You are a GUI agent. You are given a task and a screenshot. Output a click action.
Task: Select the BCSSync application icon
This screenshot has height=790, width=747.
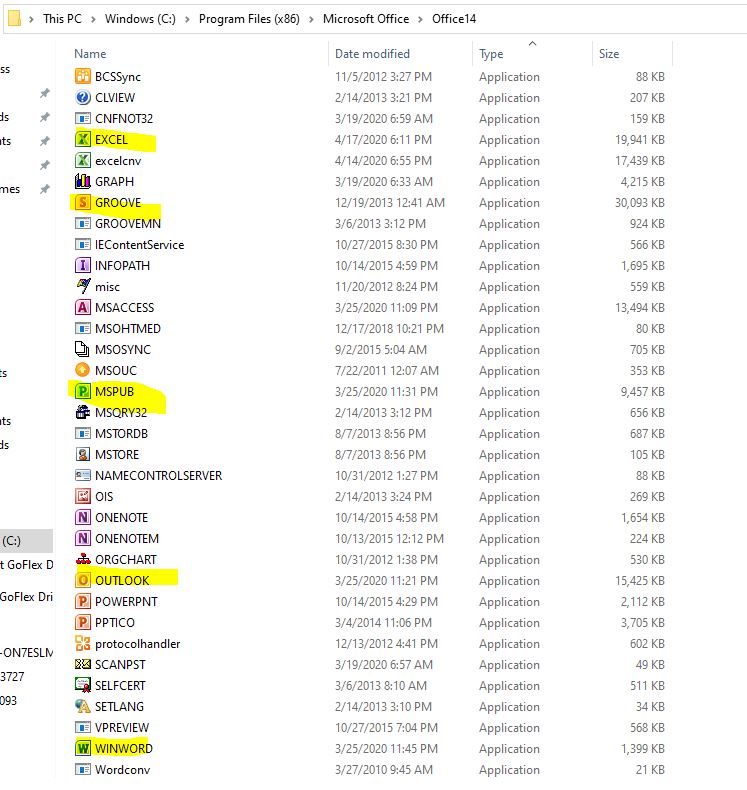click(x=83, y=77)
